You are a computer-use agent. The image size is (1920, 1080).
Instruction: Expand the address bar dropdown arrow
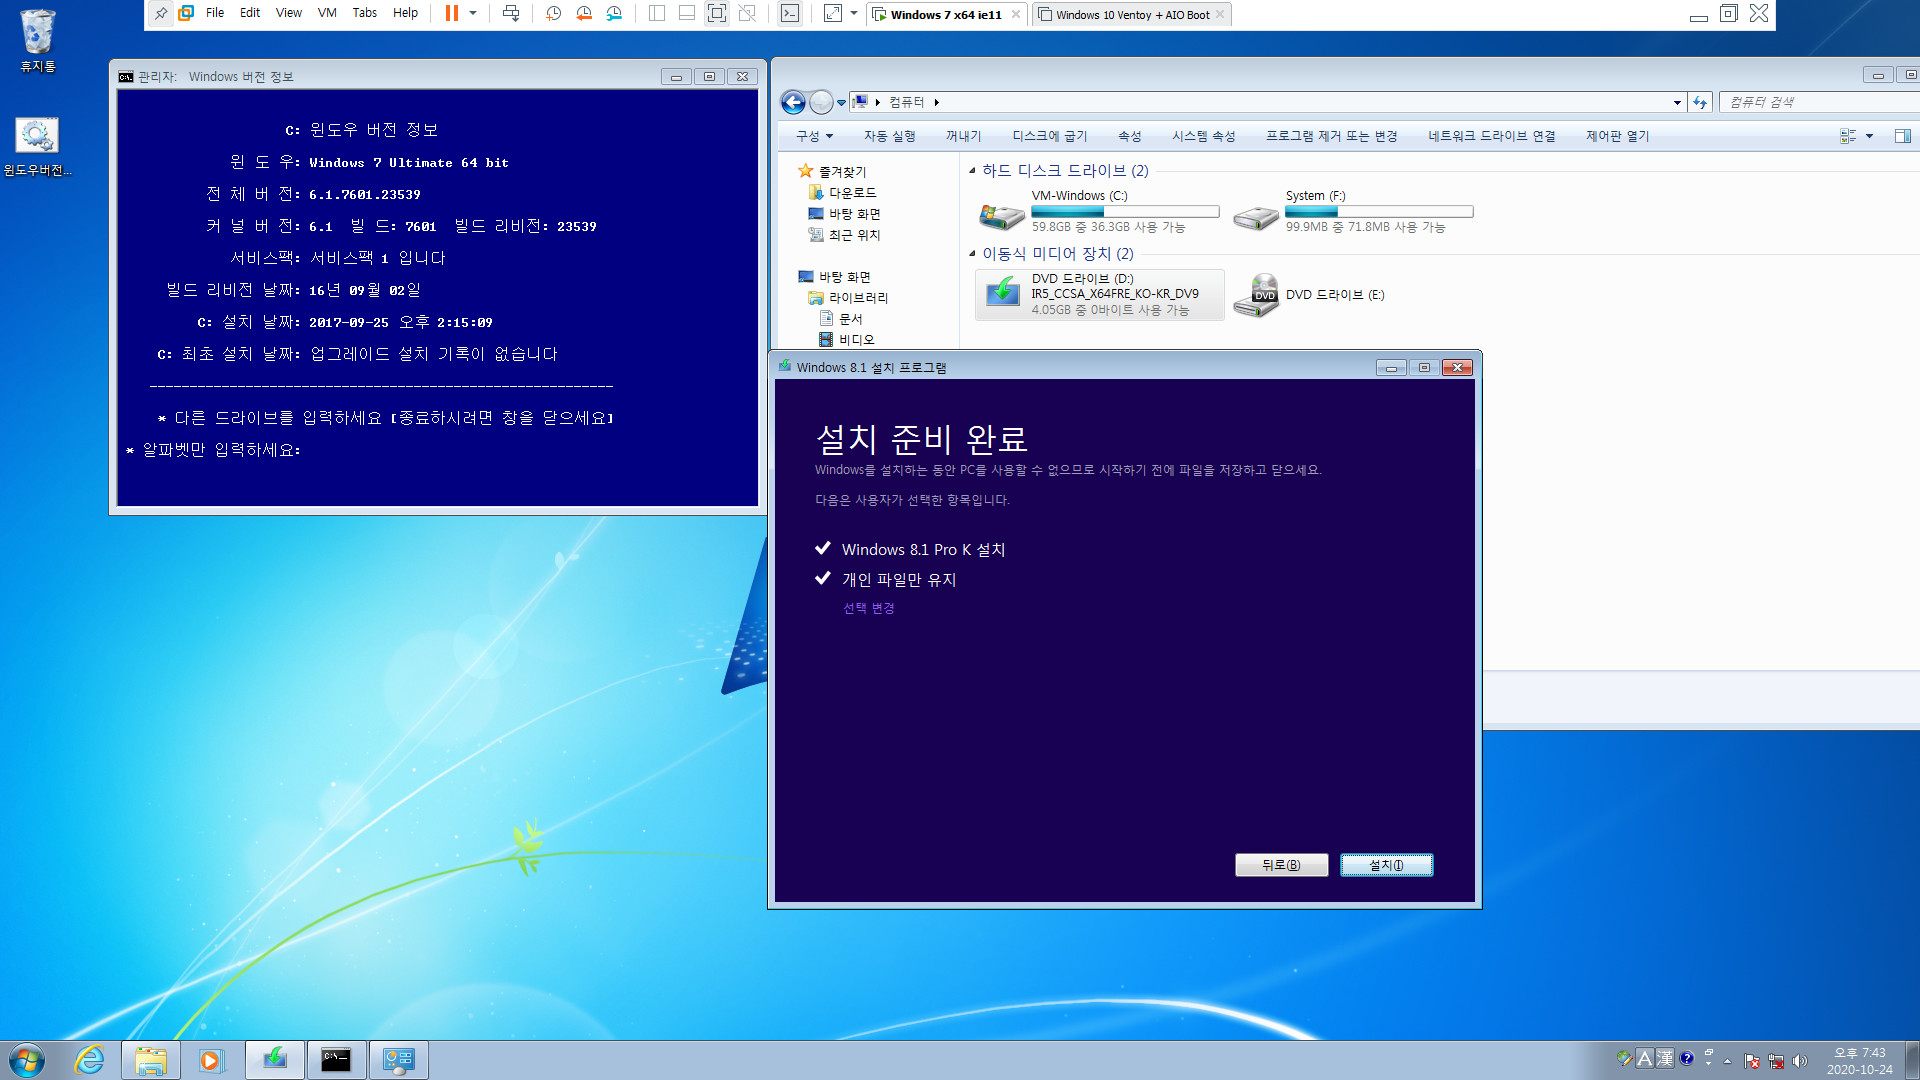click(x=1677, y=102)
